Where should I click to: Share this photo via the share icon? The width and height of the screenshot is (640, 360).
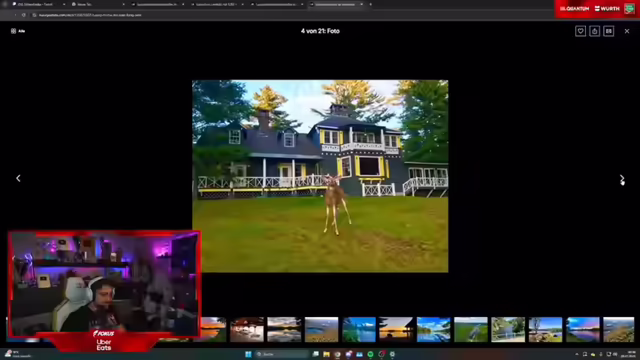(594, 31)
